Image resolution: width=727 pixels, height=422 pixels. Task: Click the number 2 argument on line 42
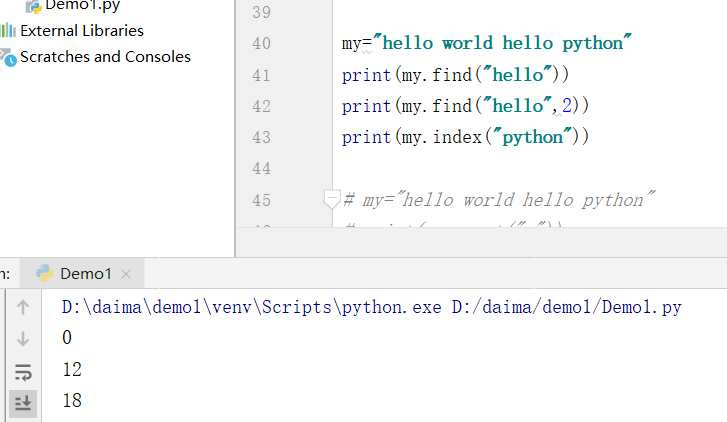click(x=567, y=106)
